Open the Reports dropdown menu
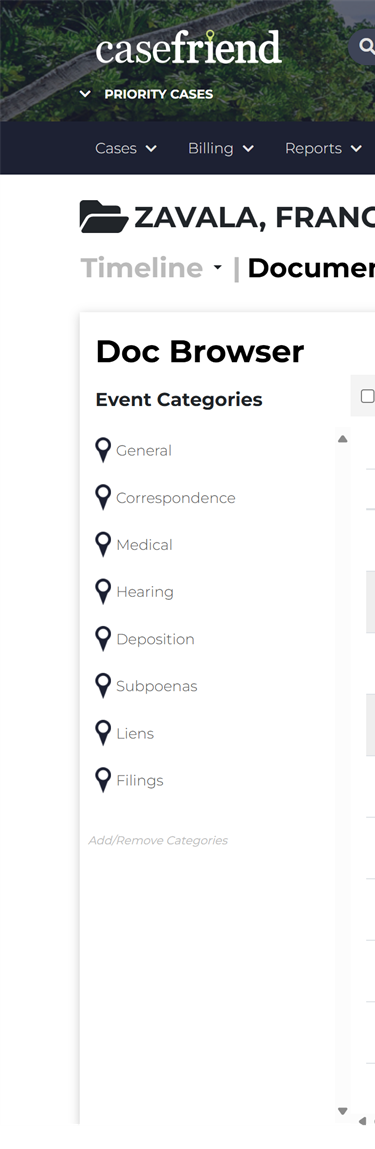Screen dimensions: 375x1149 (323, 148)
